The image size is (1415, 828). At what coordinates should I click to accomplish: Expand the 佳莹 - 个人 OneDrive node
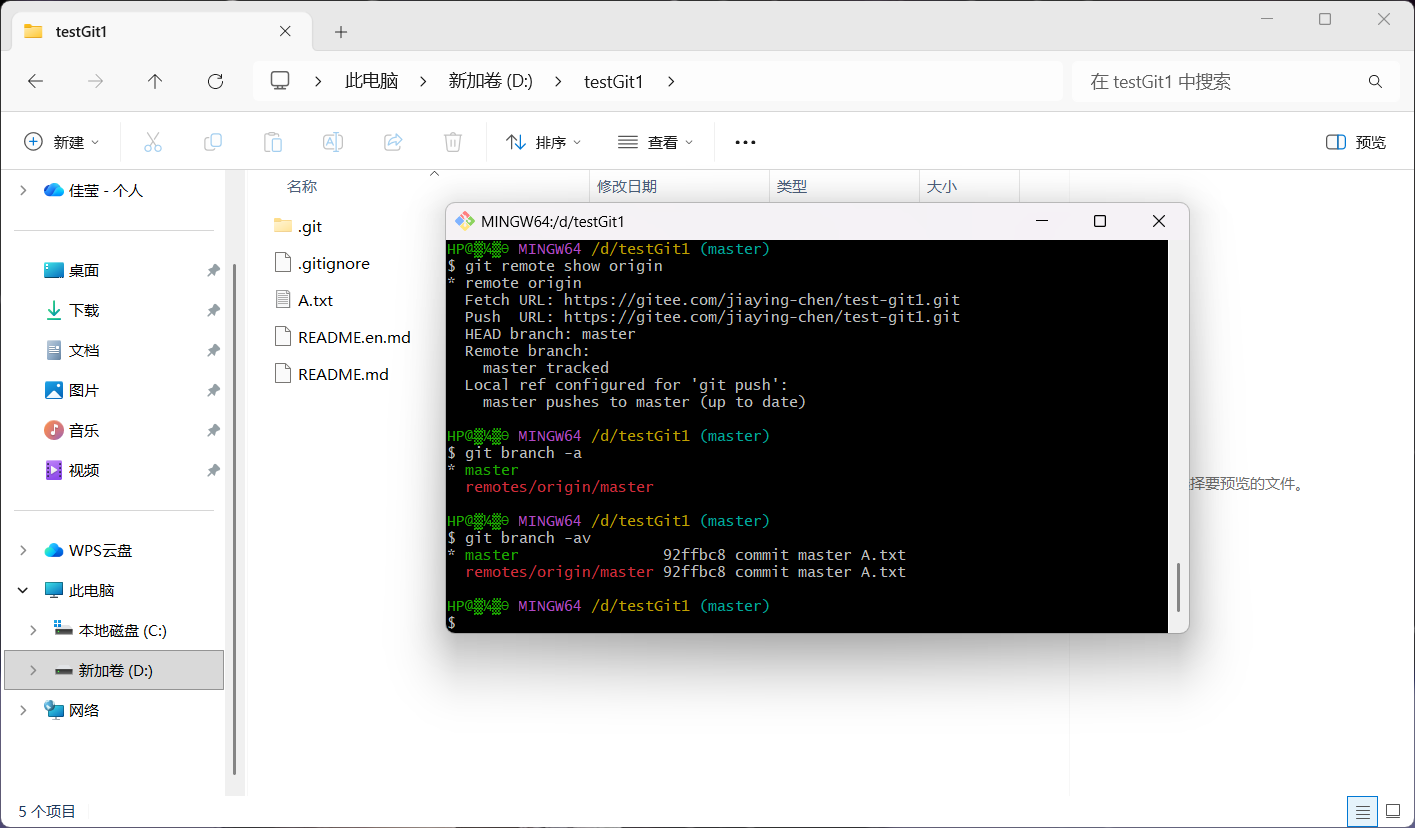click(x=23, y=190)
